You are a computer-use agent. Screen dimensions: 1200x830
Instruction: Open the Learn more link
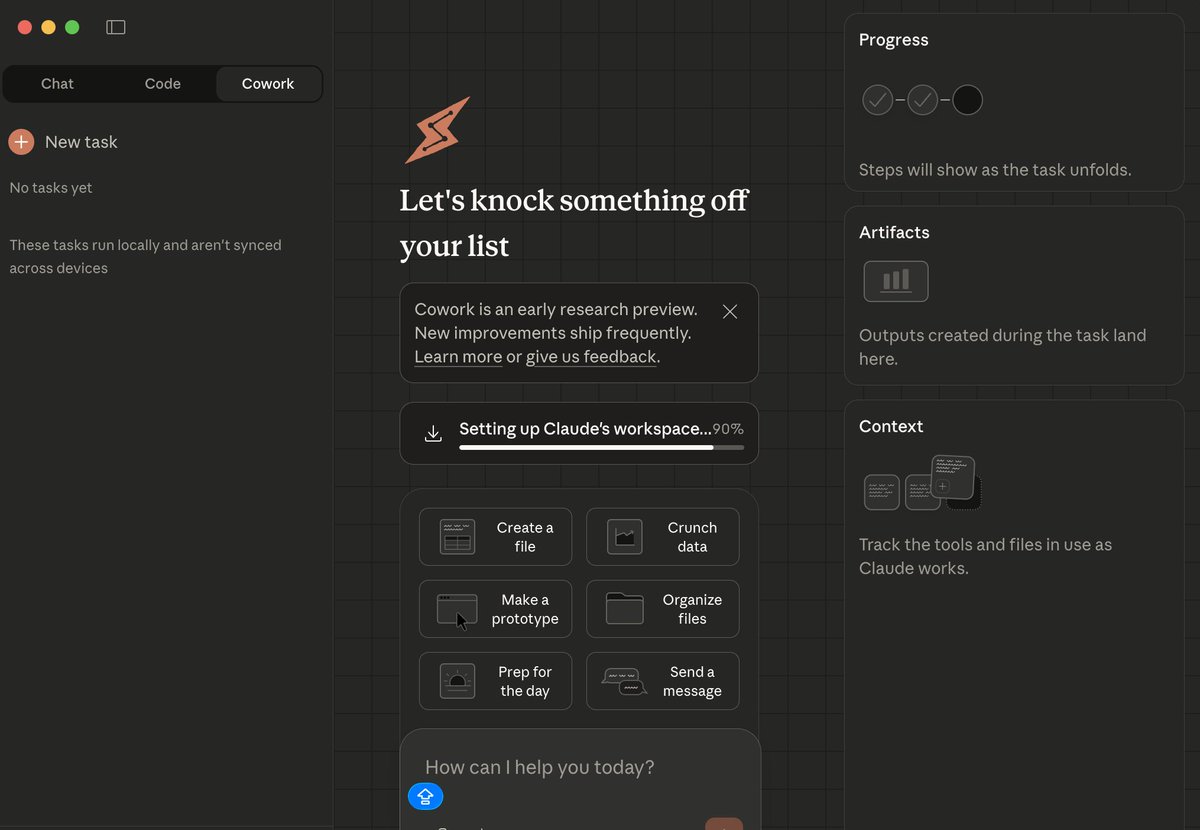(x=458, y=357)
